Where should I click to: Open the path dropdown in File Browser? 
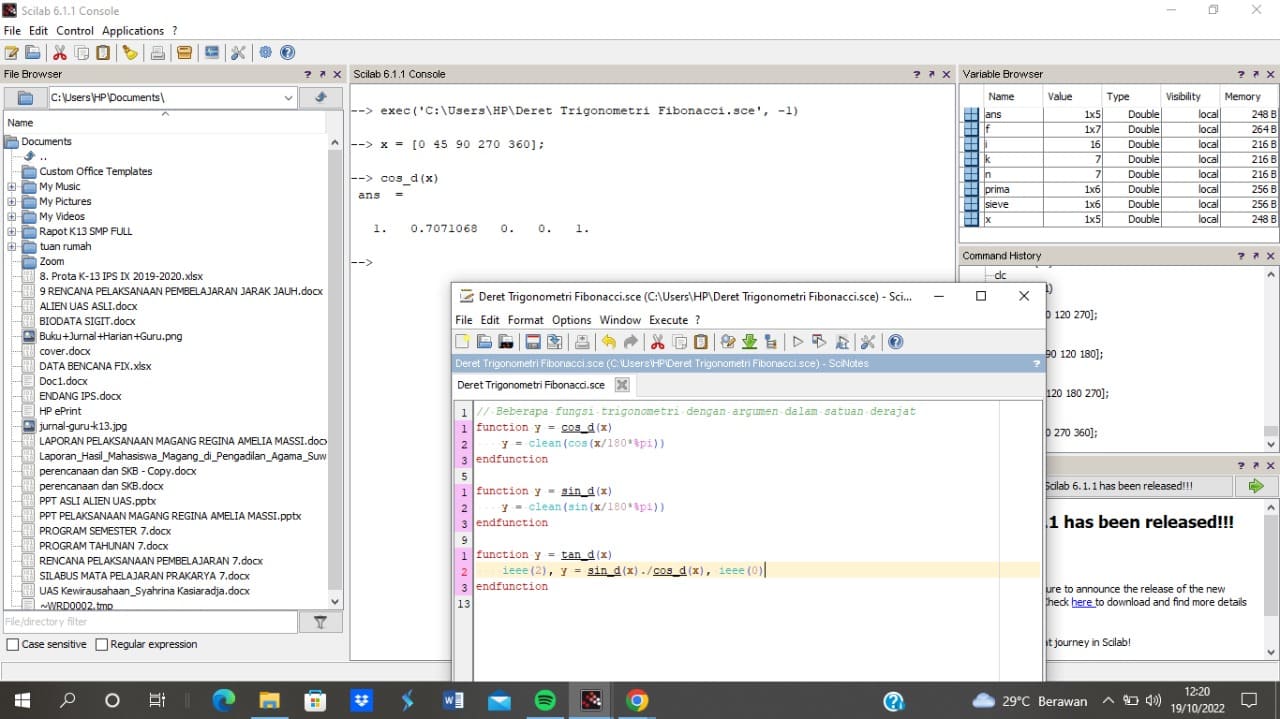288,97
